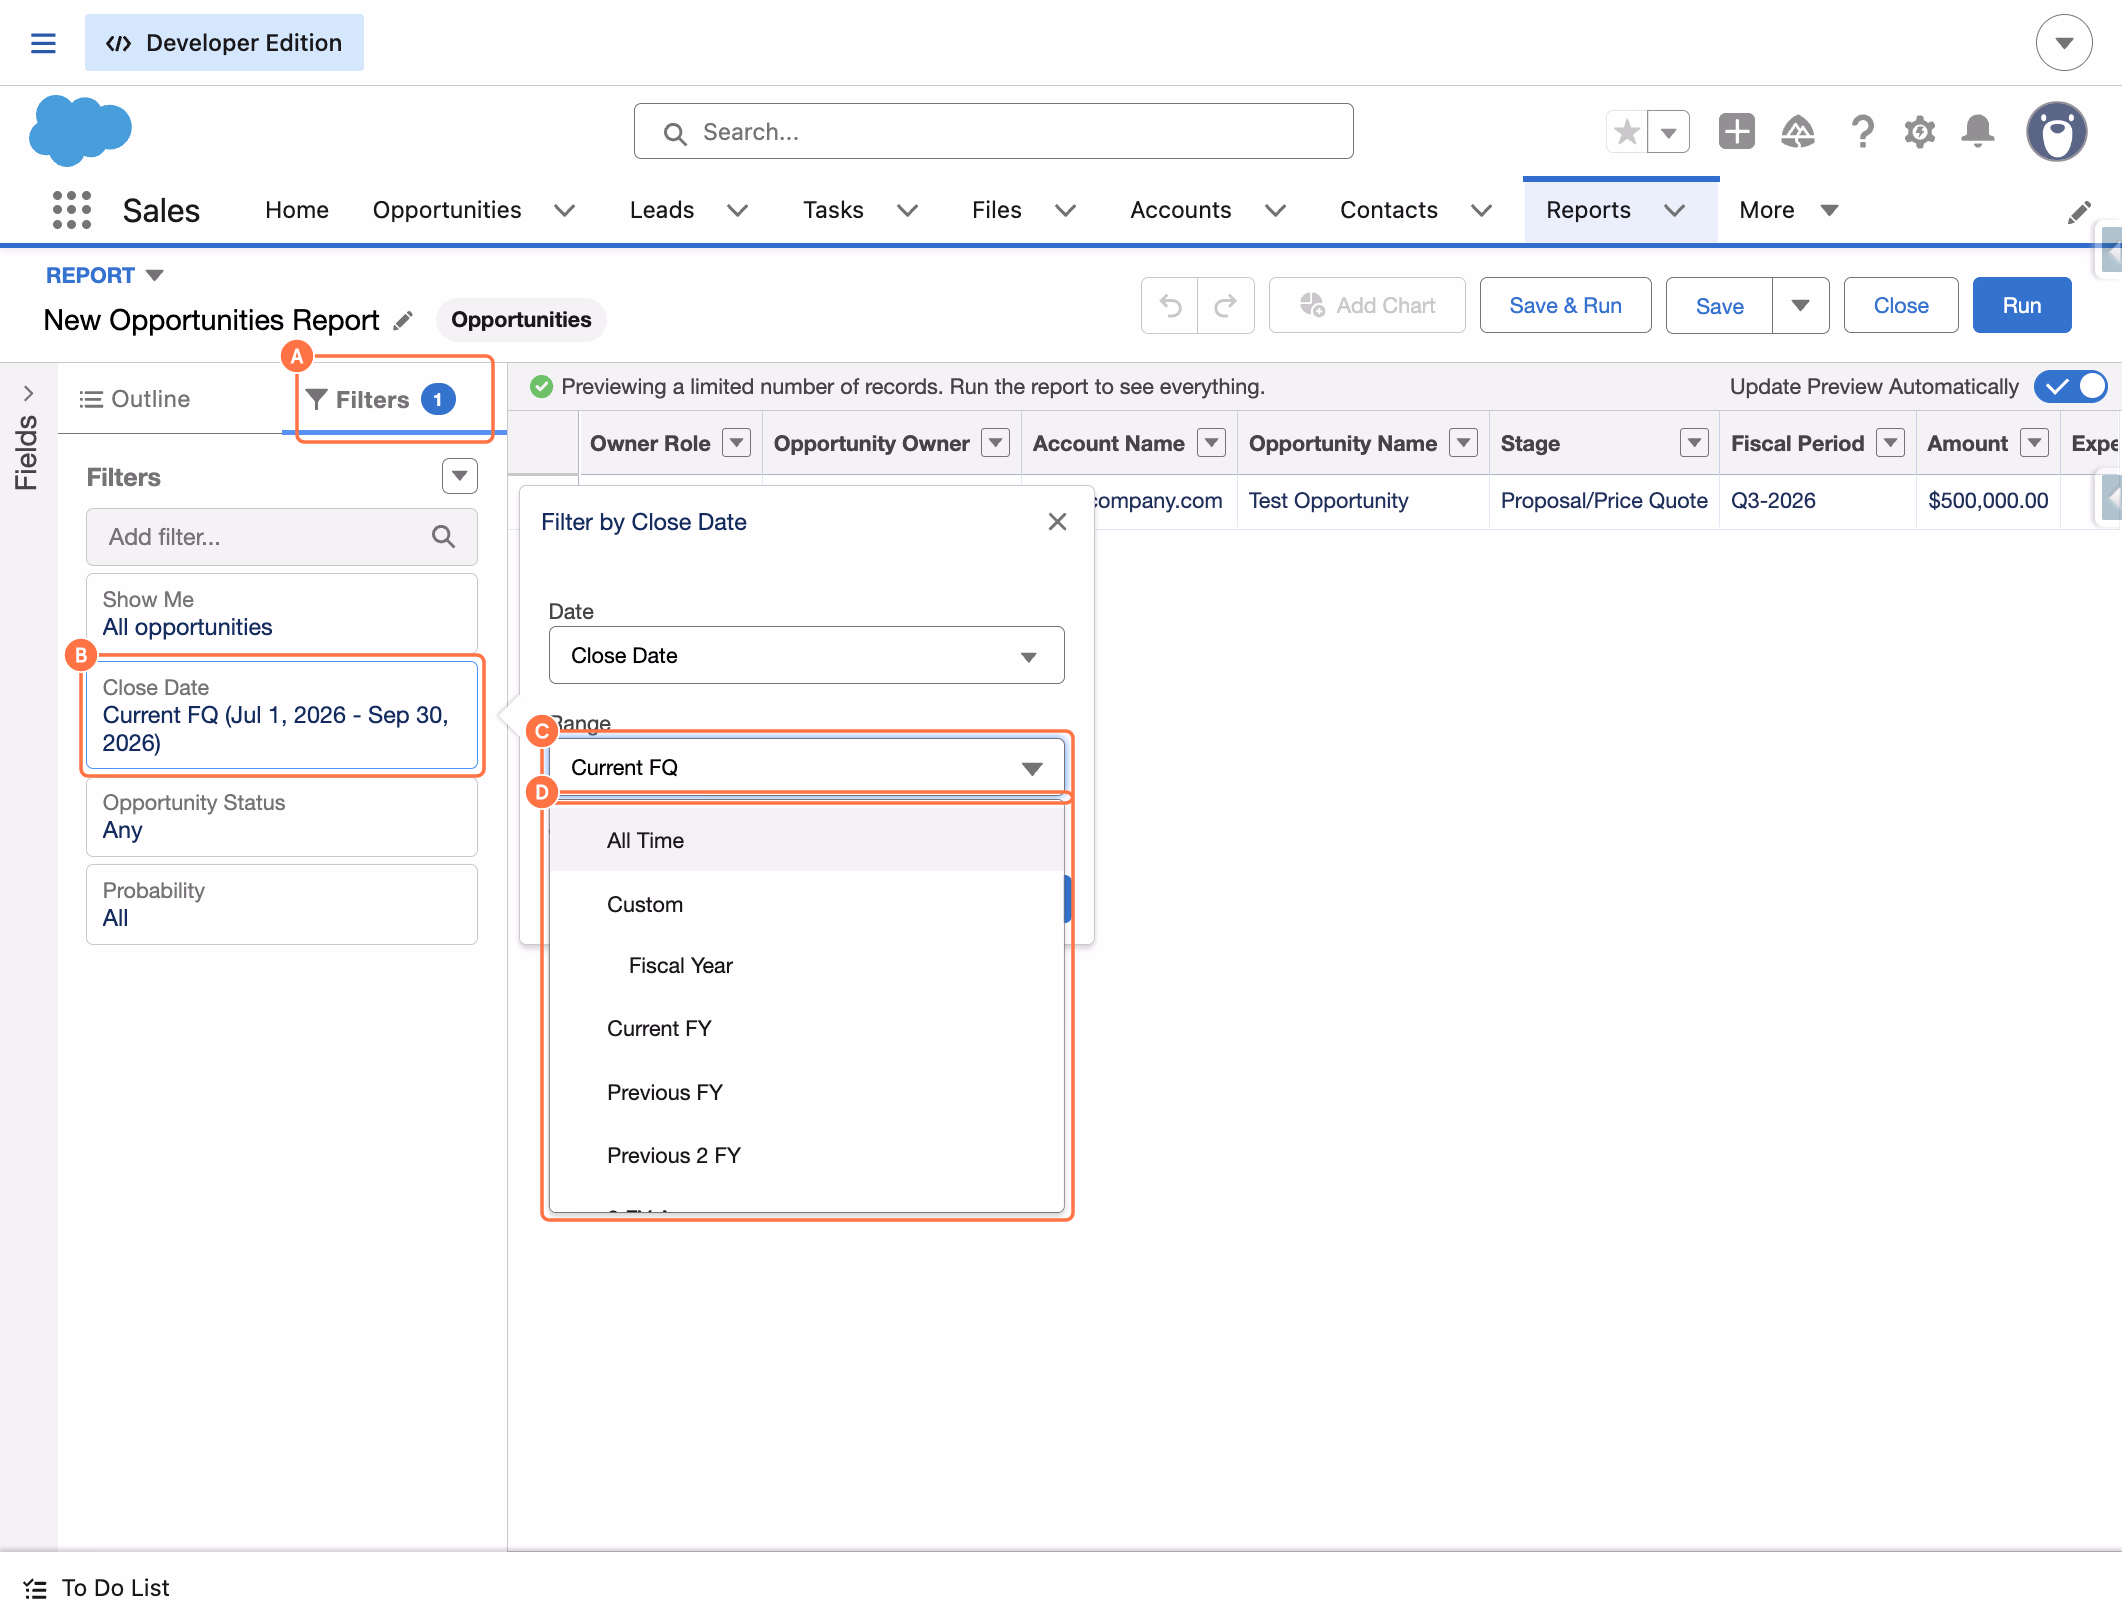The width and height of the screenshot is (2122, 1624).
Task: Open Opportunity Owner column menu arrow
Action: pos(996,442)
